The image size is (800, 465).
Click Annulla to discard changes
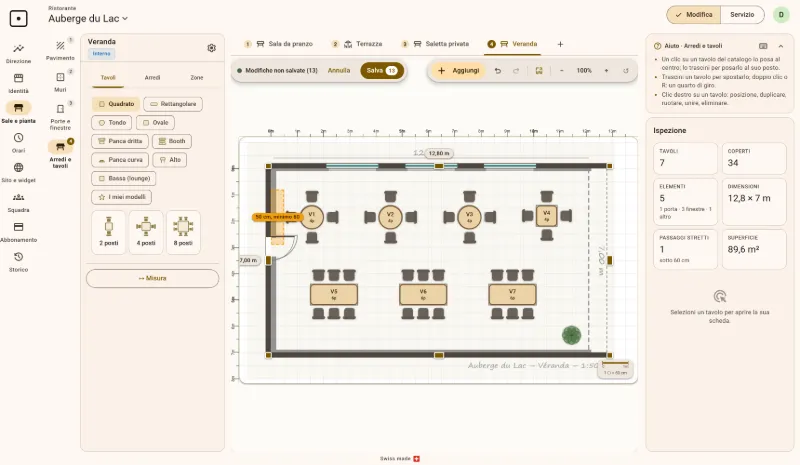(x=339, y=70)
